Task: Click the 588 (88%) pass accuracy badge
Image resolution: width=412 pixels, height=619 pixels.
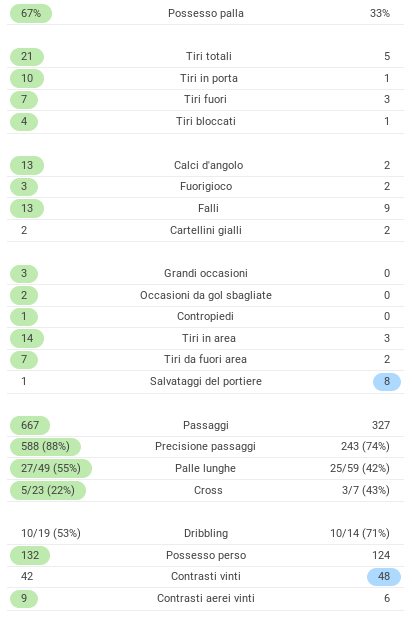Action: click(x=45, y=446)
